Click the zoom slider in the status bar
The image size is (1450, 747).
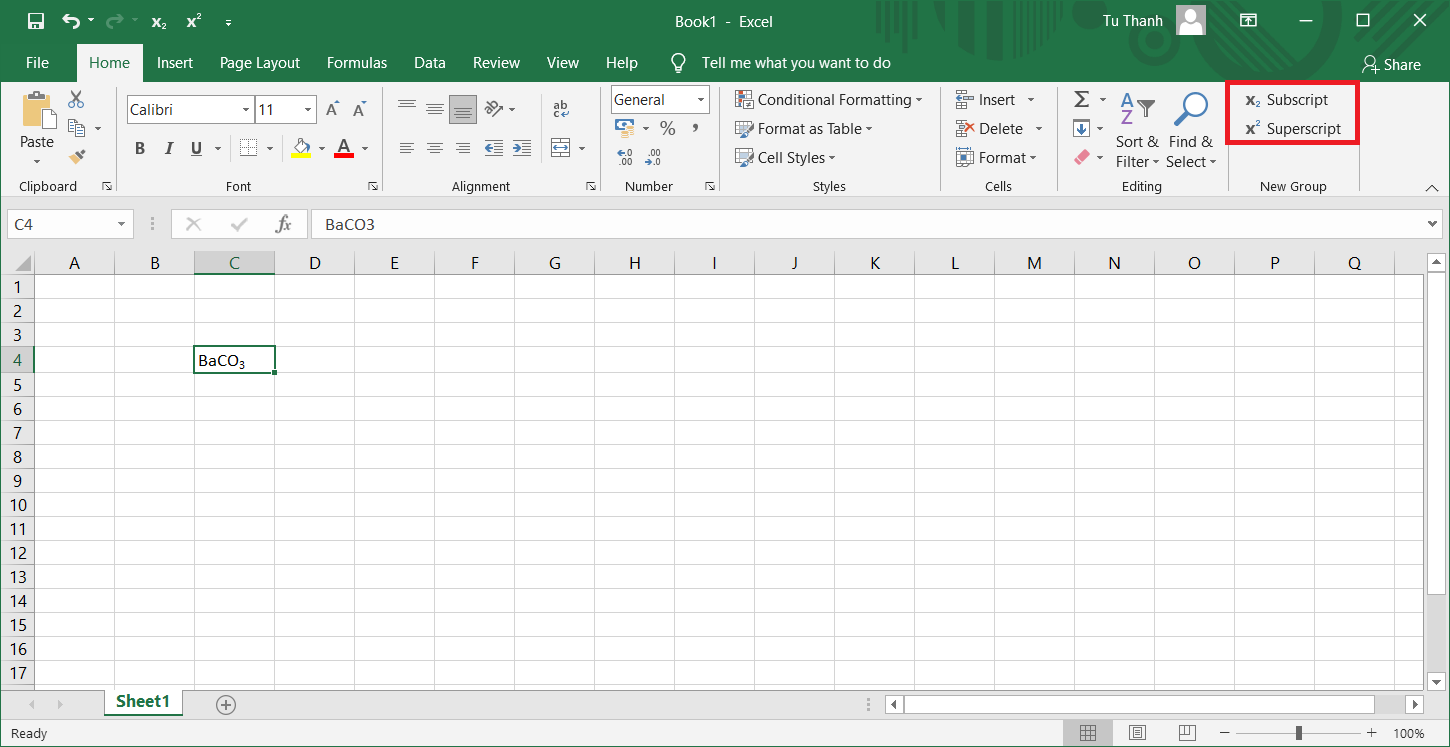(1298, 733)
